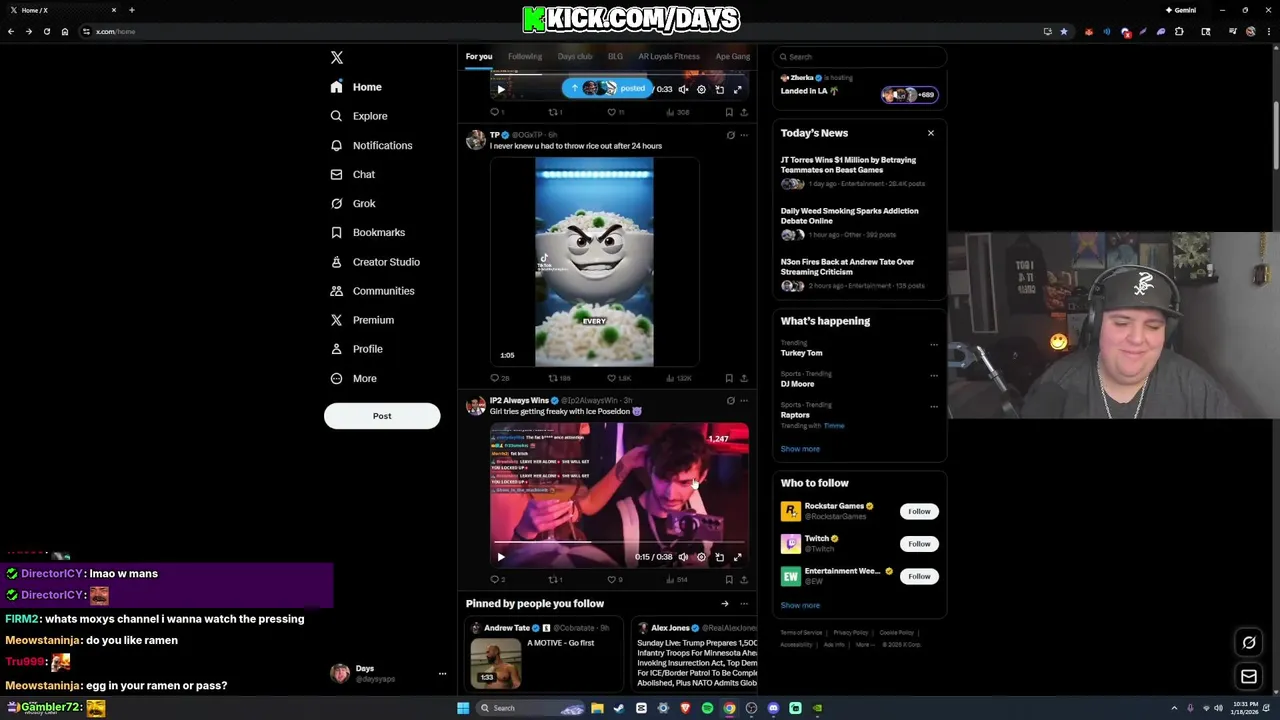
Task: Switch to AR Loyals Fitness tab
Action: [669, 57]
